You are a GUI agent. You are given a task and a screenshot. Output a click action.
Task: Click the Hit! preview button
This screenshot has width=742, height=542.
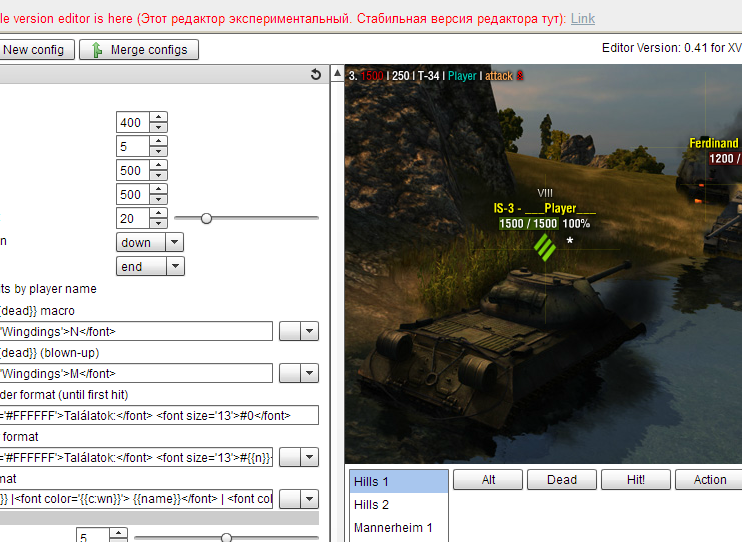(636, 480)
